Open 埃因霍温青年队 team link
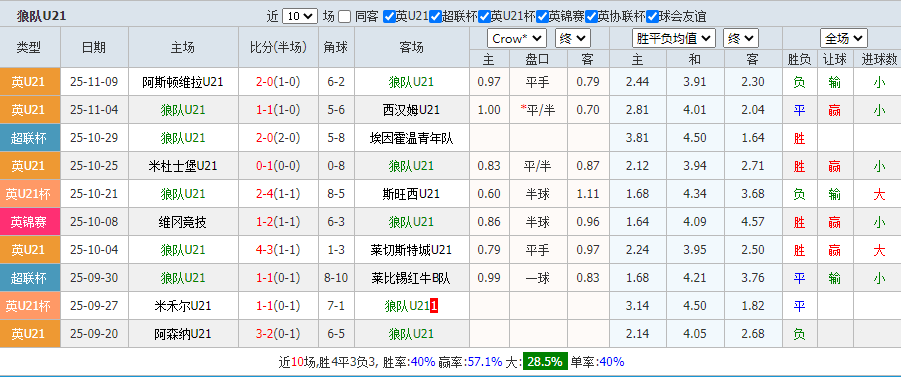The height and width of the screenshot is (377, 901). (411, 138)
